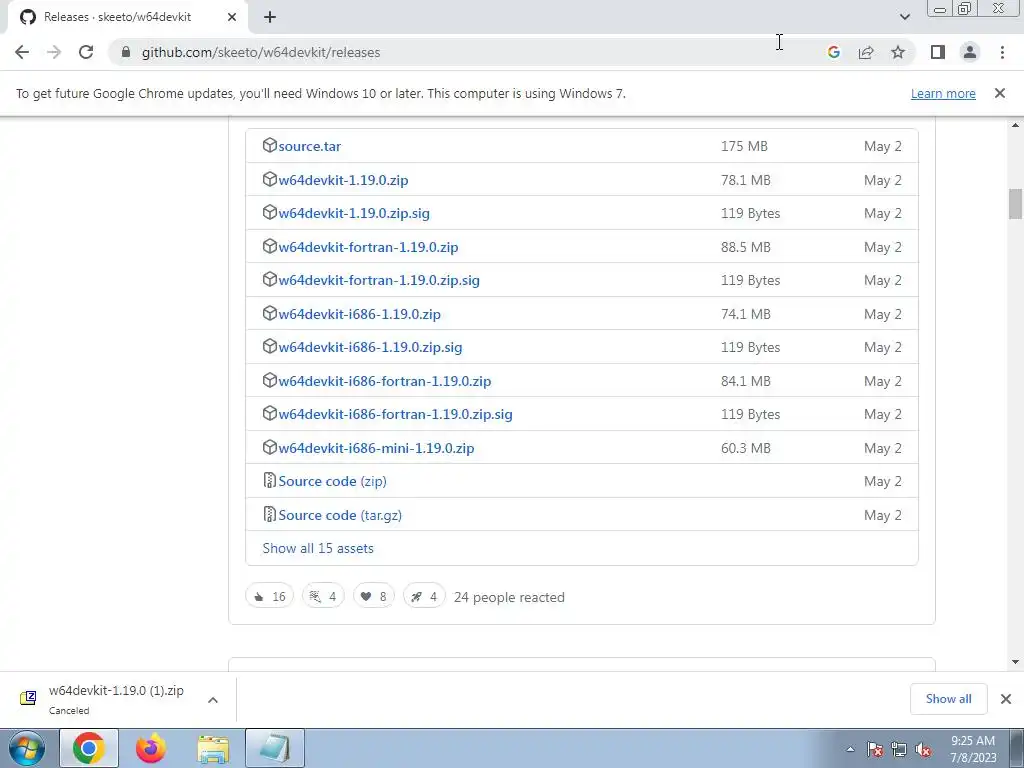Click the volume muted tray icon
Image resolution: width=1024 pixels, height=768 pixels.
click(923, 750)
